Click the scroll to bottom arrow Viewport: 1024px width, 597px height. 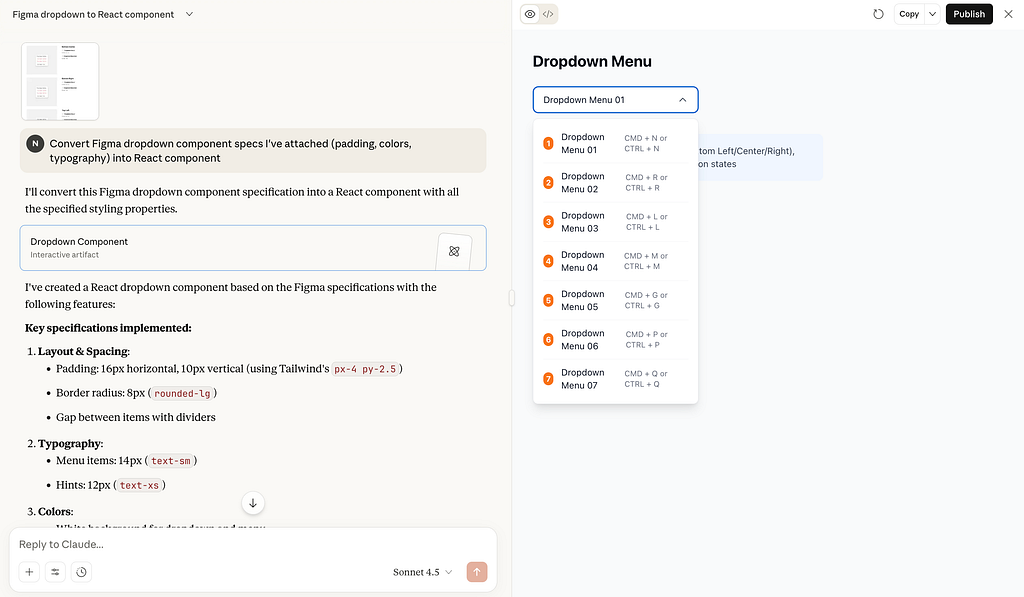click(253, 503)
